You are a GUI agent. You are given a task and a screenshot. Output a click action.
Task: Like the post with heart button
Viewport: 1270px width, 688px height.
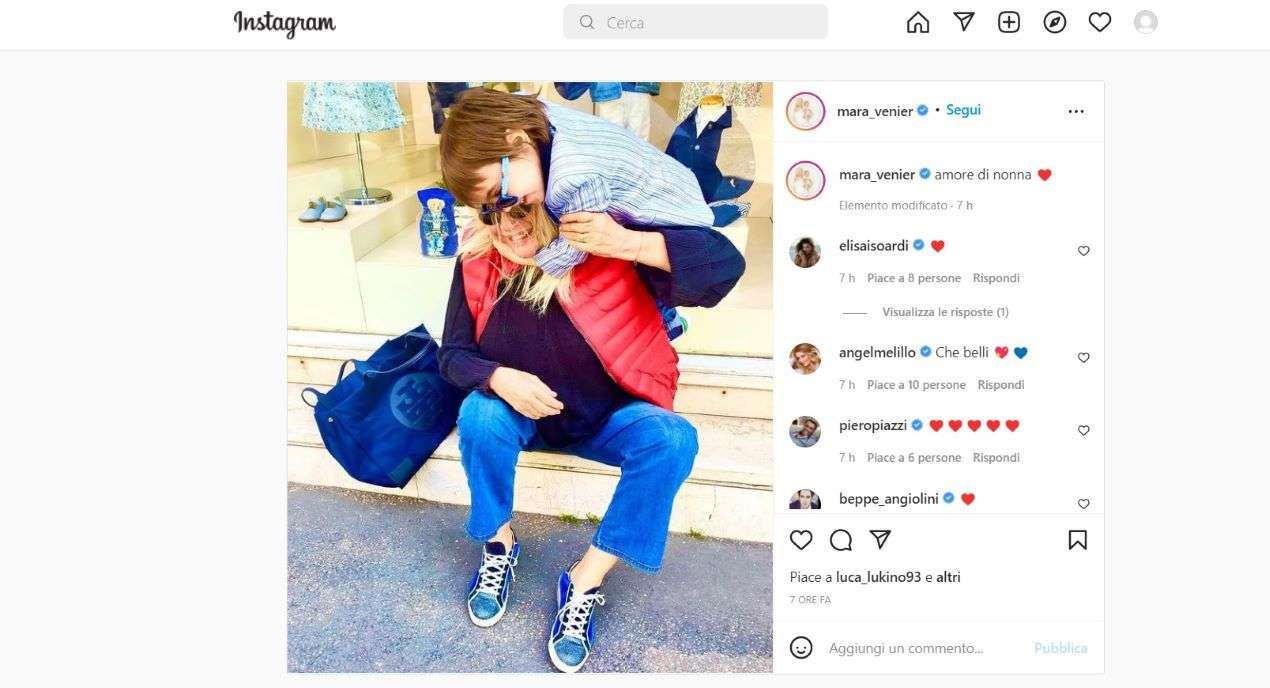pos(801,540)
